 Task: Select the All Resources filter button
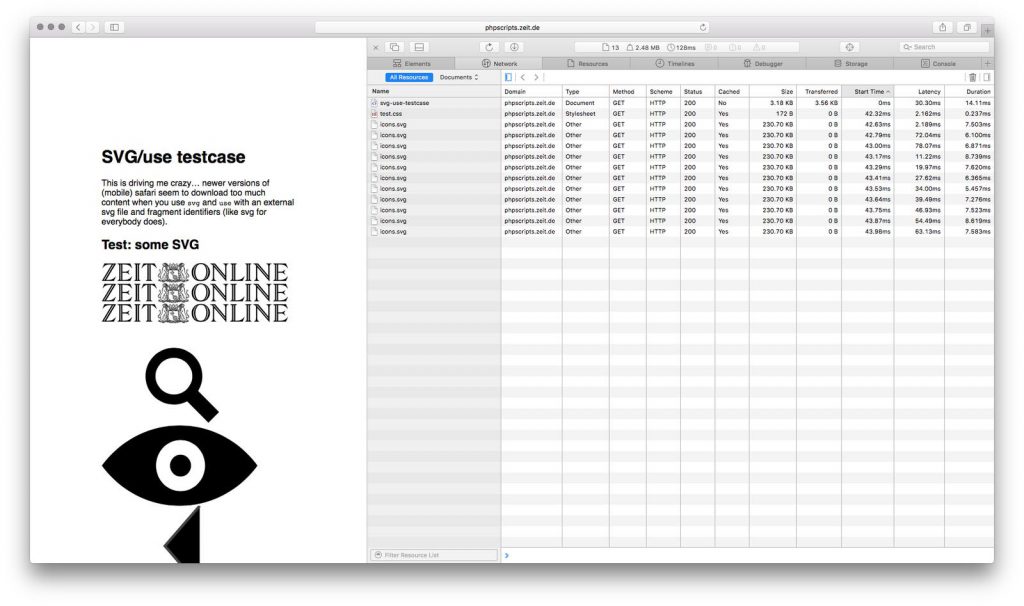(409, 77)
